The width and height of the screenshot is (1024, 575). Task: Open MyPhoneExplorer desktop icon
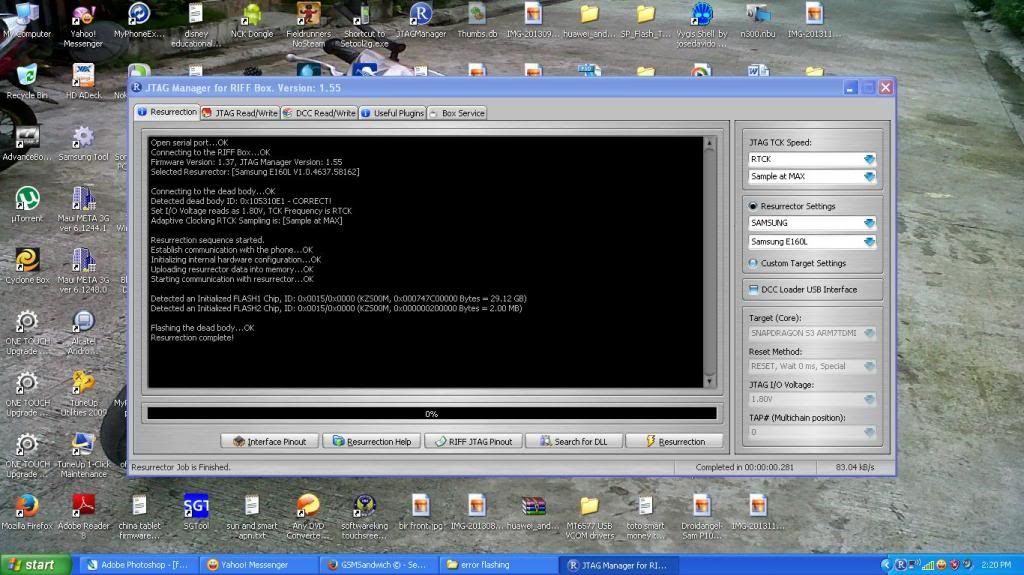[x=139, y=22]
